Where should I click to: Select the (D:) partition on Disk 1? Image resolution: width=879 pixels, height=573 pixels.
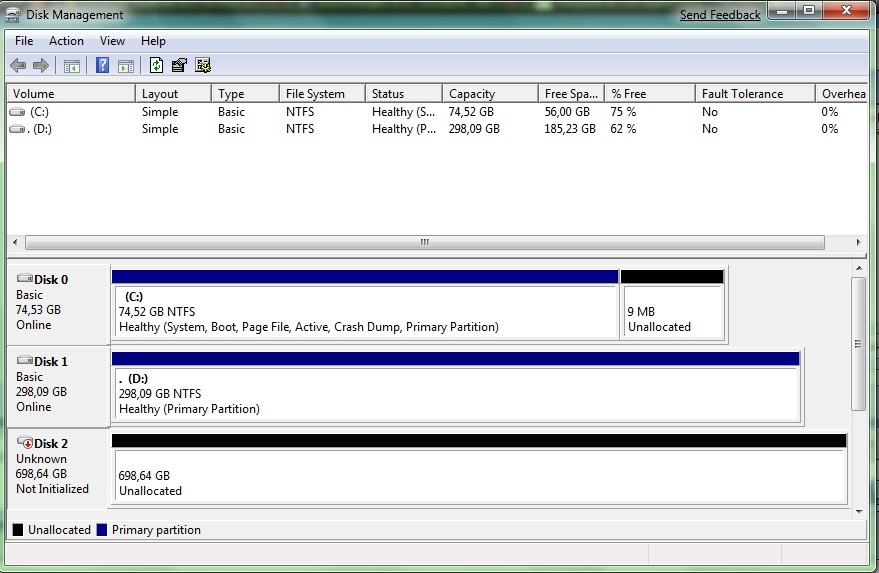(x=456, y=387)
